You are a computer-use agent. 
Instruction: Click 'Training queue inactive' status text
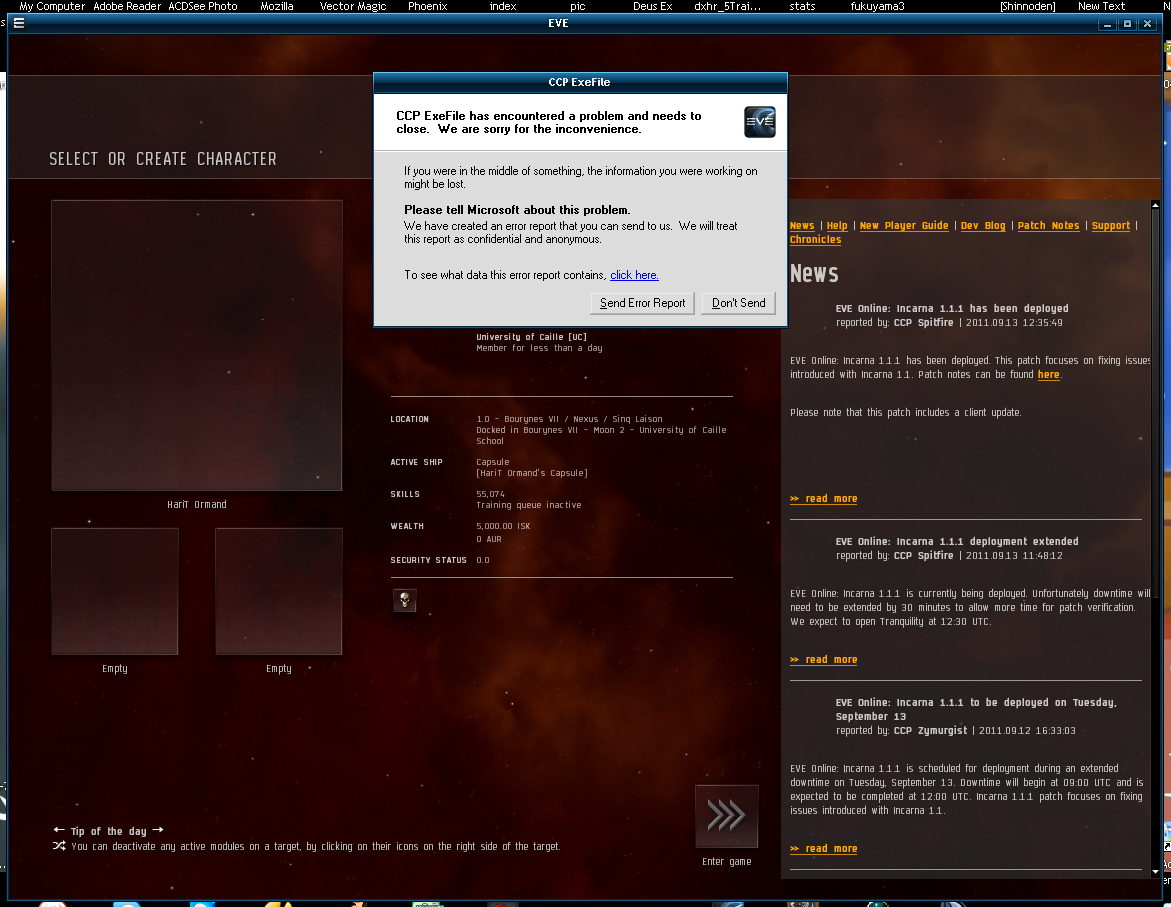pos(529,506)
